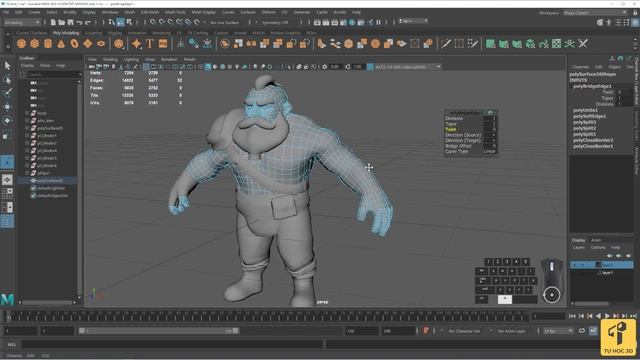Toggle snap to point magnet icon
The image size is (640, 360).
point(170,22)
